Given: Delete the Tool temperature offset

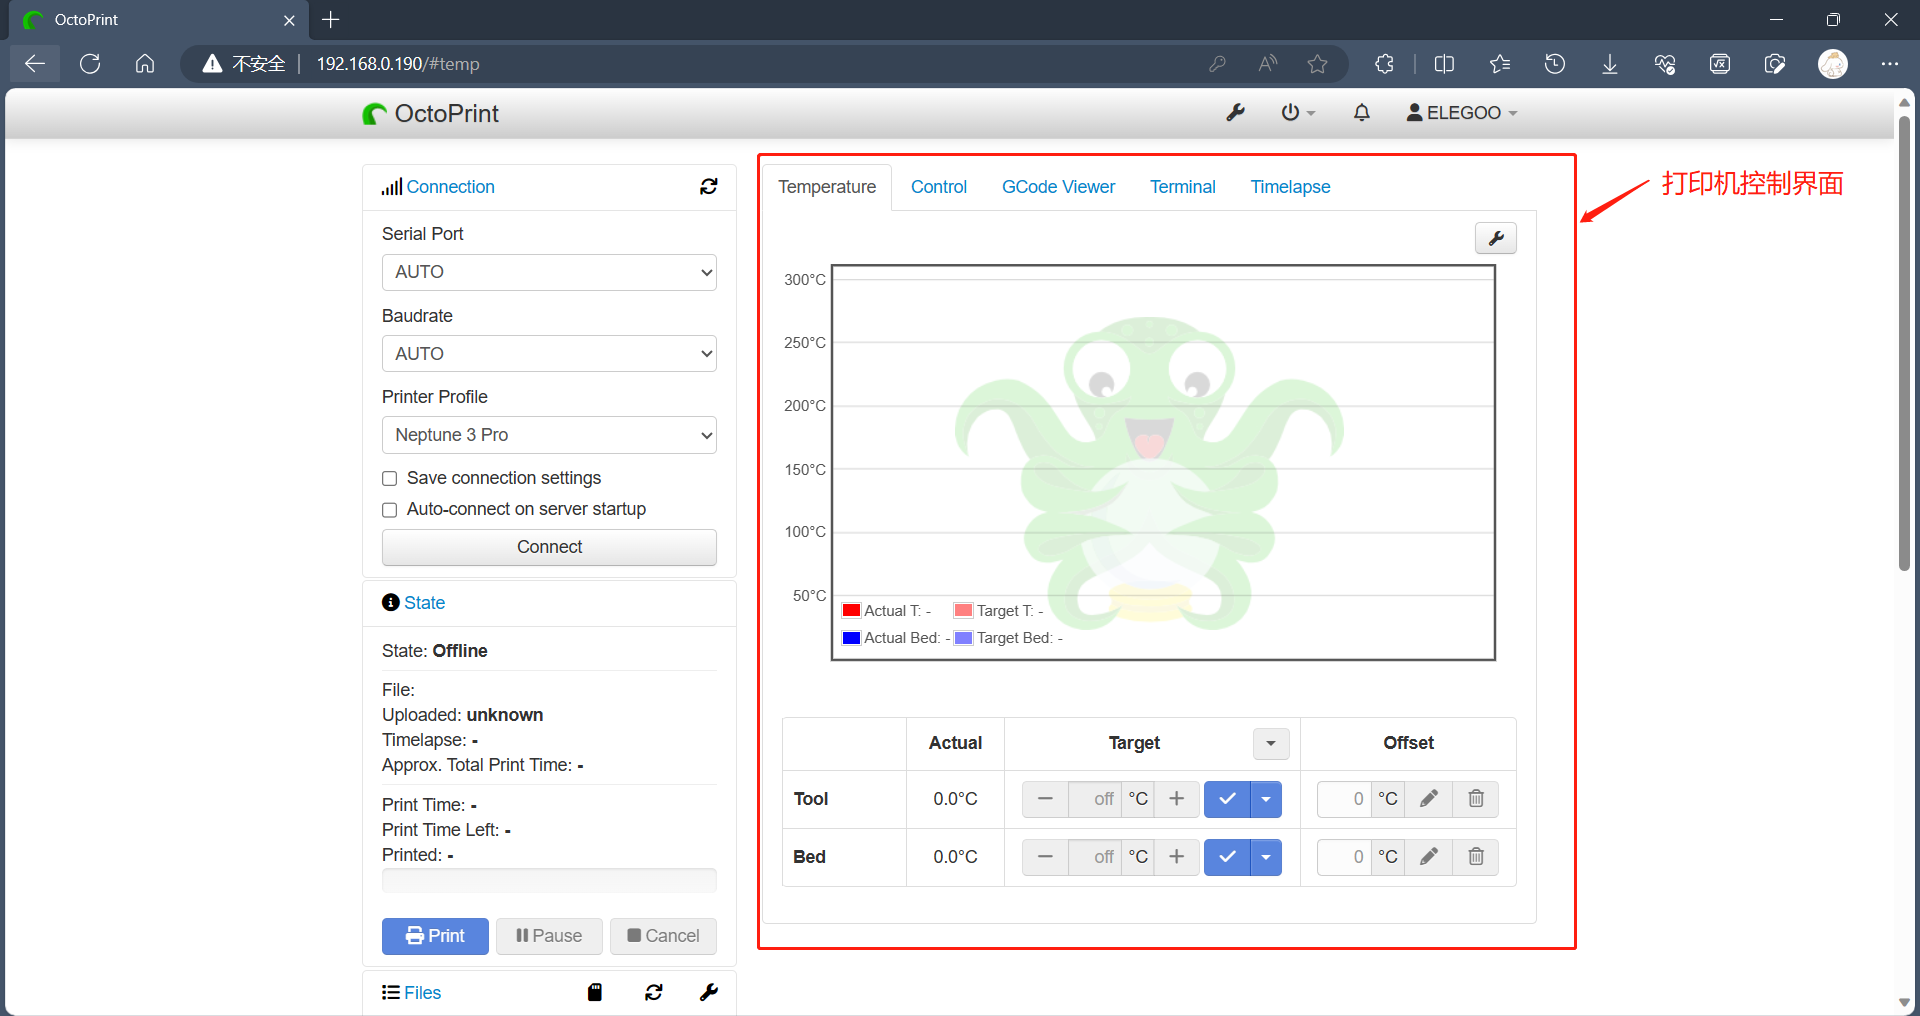Looking at the screenshot, I should [x=1476, y=799].
